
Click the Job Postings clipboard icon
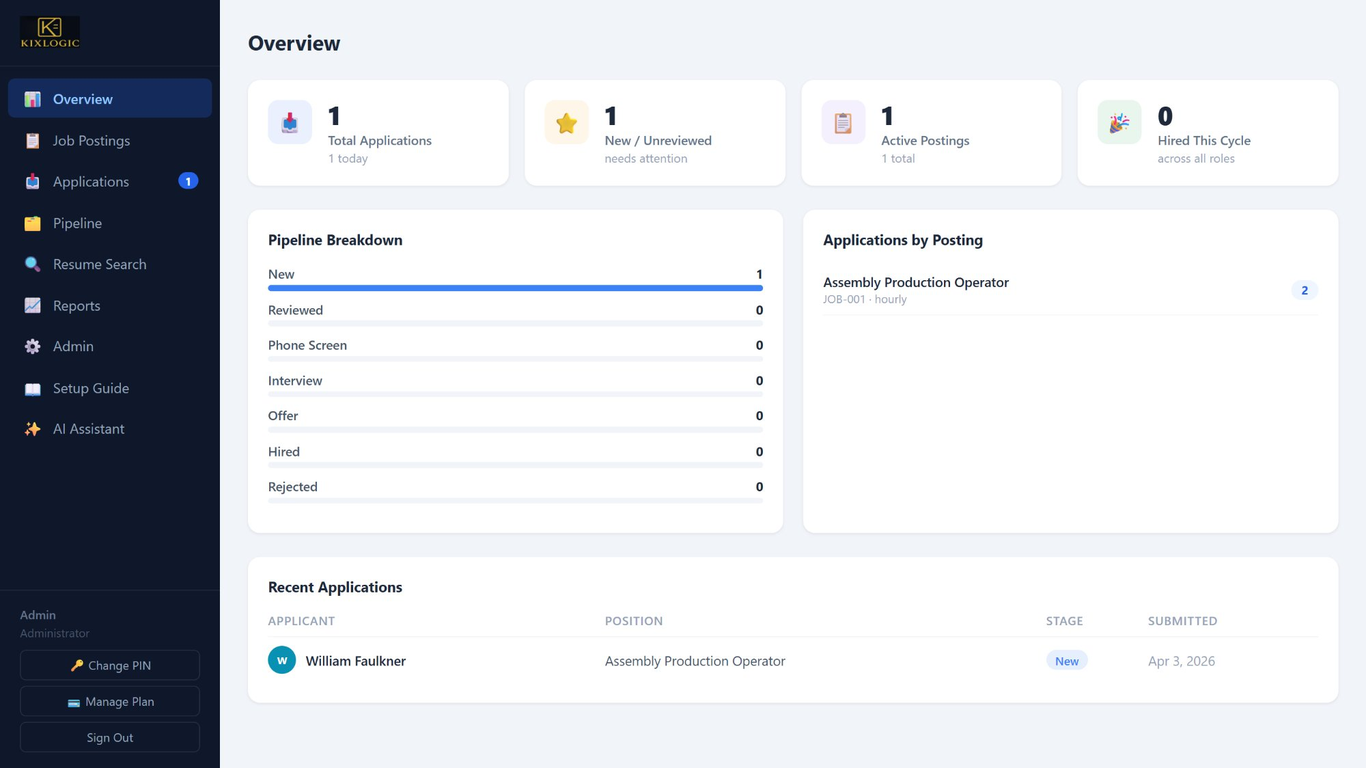33,141
